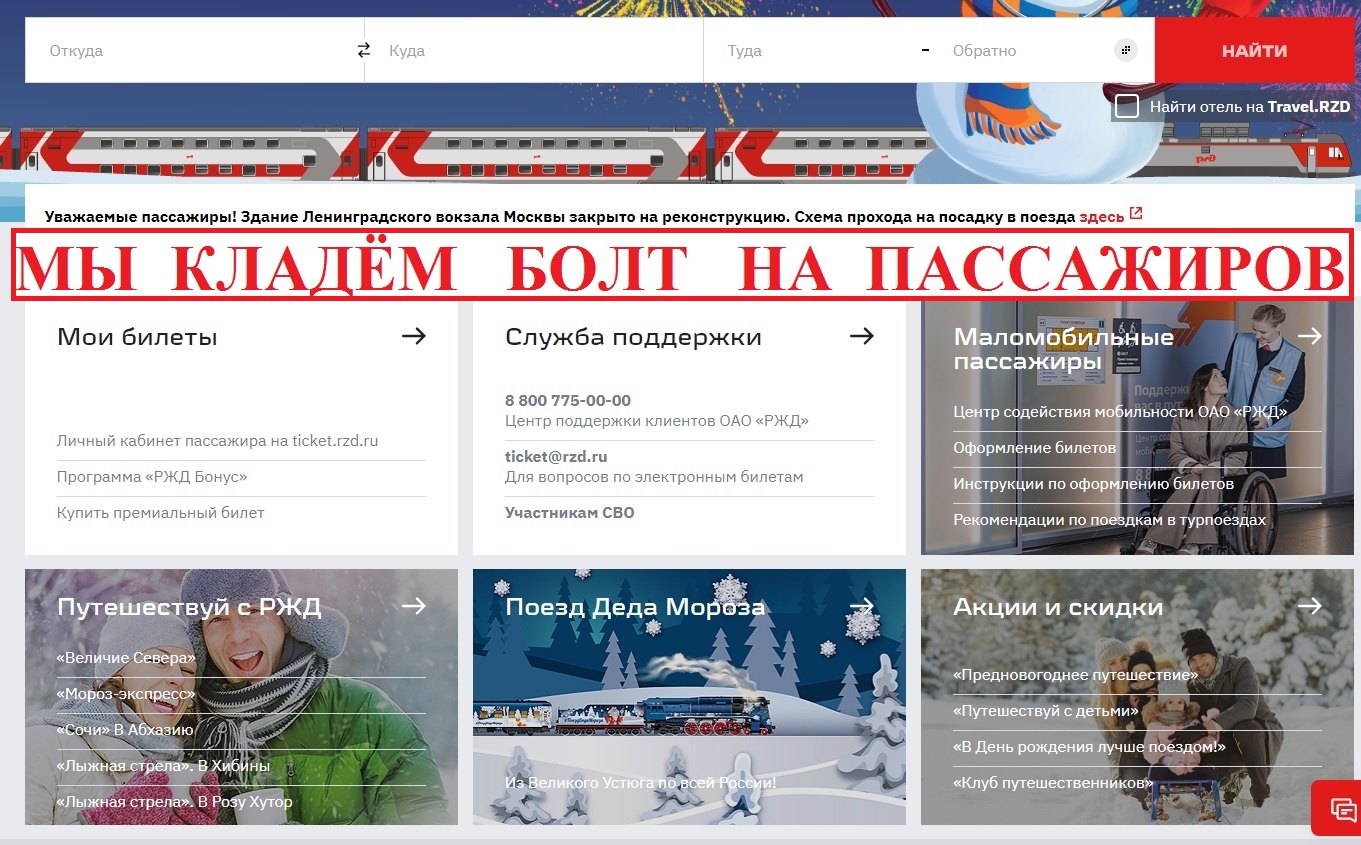Image resolution: width=1361 pixels, height=845 pixels.
Task: Click the external-link icon after «здесь»
Action: [x=1136, y=213]
